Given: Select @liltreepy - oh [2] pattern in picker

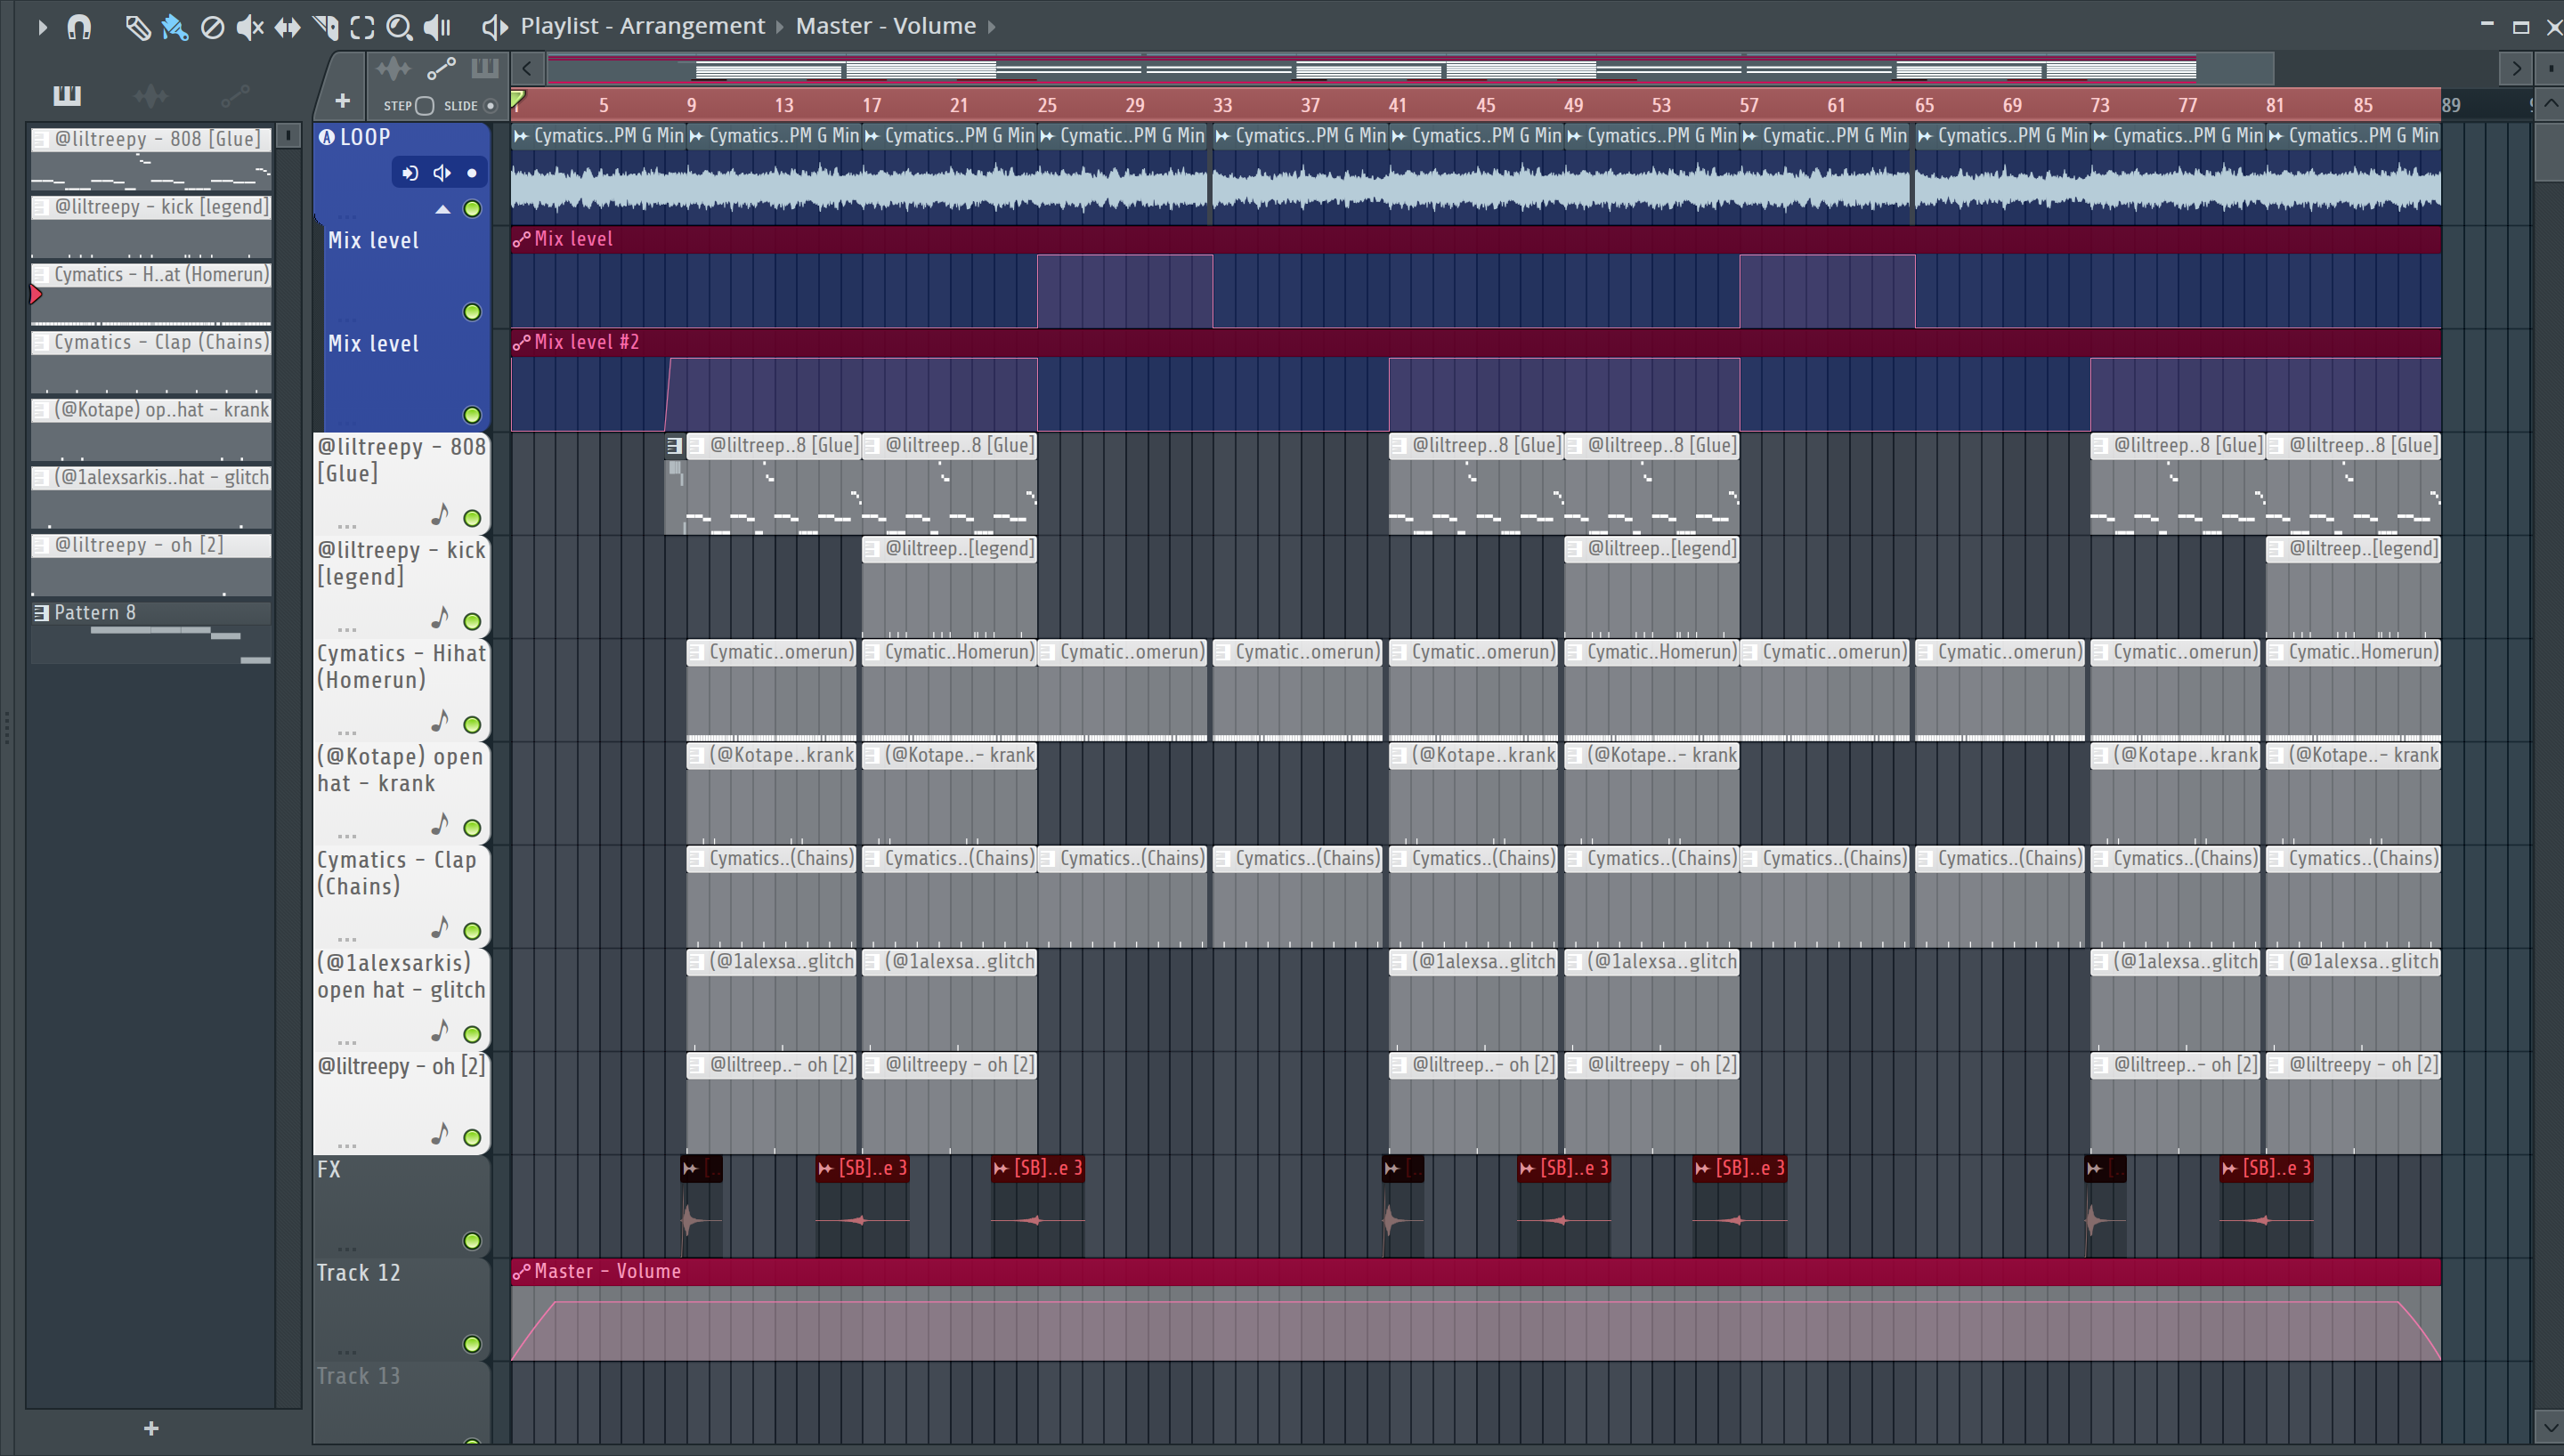Looking at the screenshot, I should (151, 565).
